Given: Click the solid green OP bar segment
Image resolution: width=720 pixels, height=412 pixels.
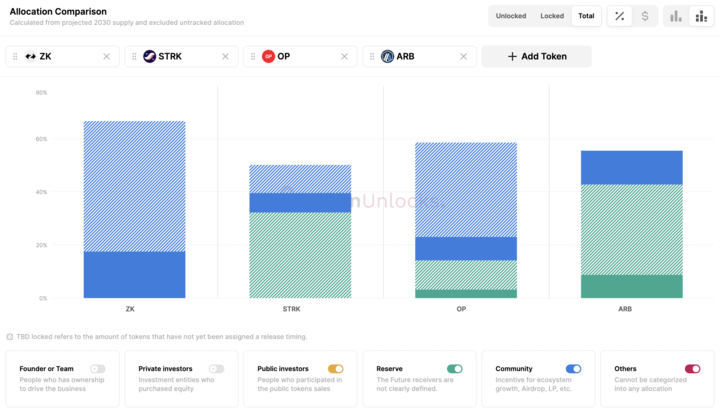Looking at the screenshot, I should [466, 294].
